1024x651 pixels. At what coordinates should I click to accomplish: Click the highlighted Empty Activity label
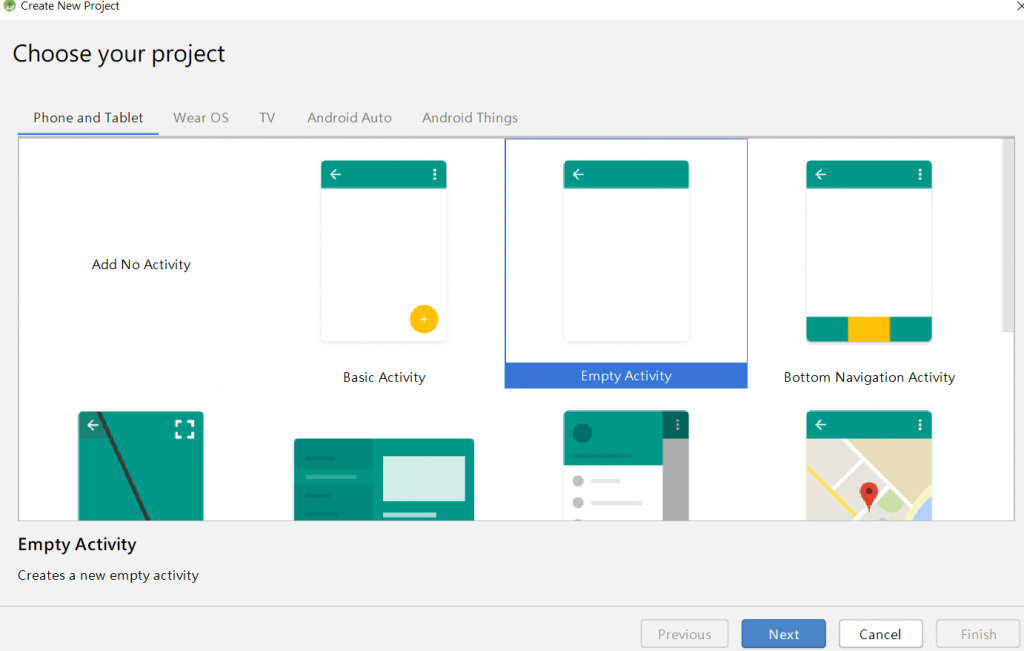[x=626, y=375]
